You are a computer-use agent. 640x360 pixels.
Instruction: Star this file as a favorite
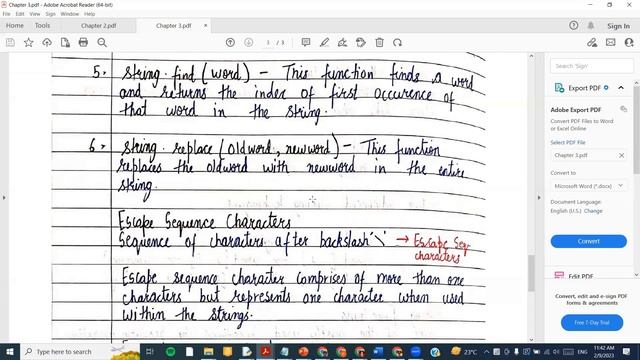pyautogui.click(x=29, y=42)
